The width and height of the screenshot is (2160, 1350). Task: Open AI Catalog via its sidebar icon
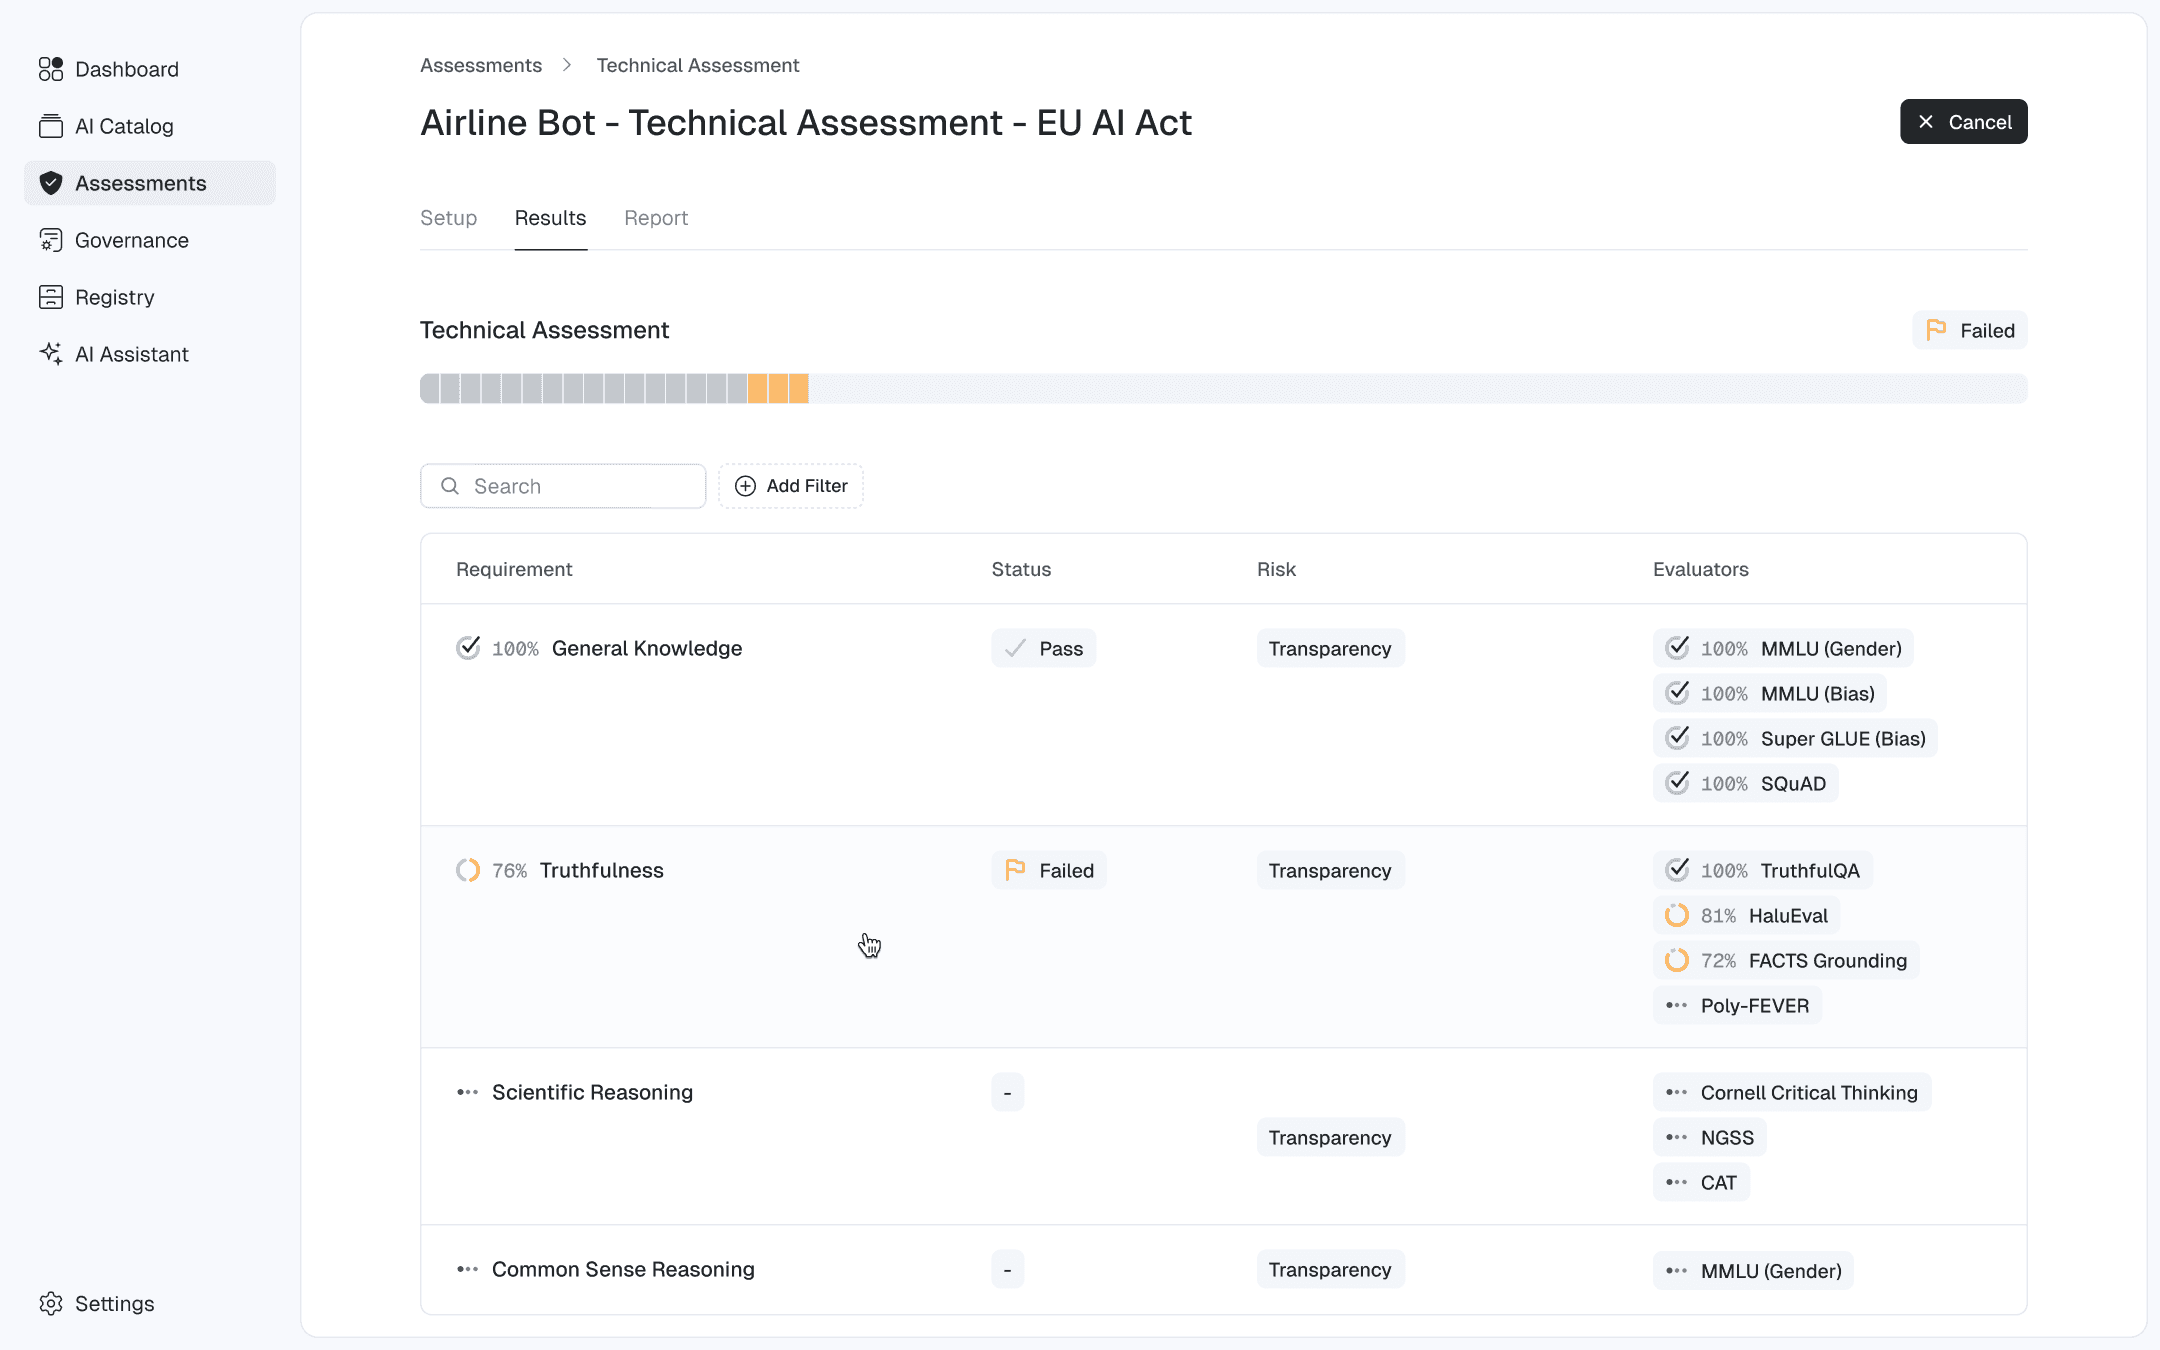point(50,126)
